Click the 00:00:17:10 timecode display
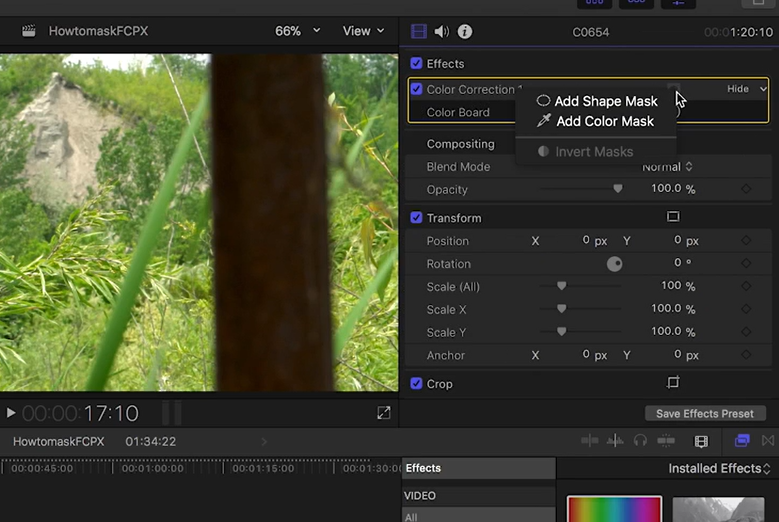779x522 pixels. point(80,413)
